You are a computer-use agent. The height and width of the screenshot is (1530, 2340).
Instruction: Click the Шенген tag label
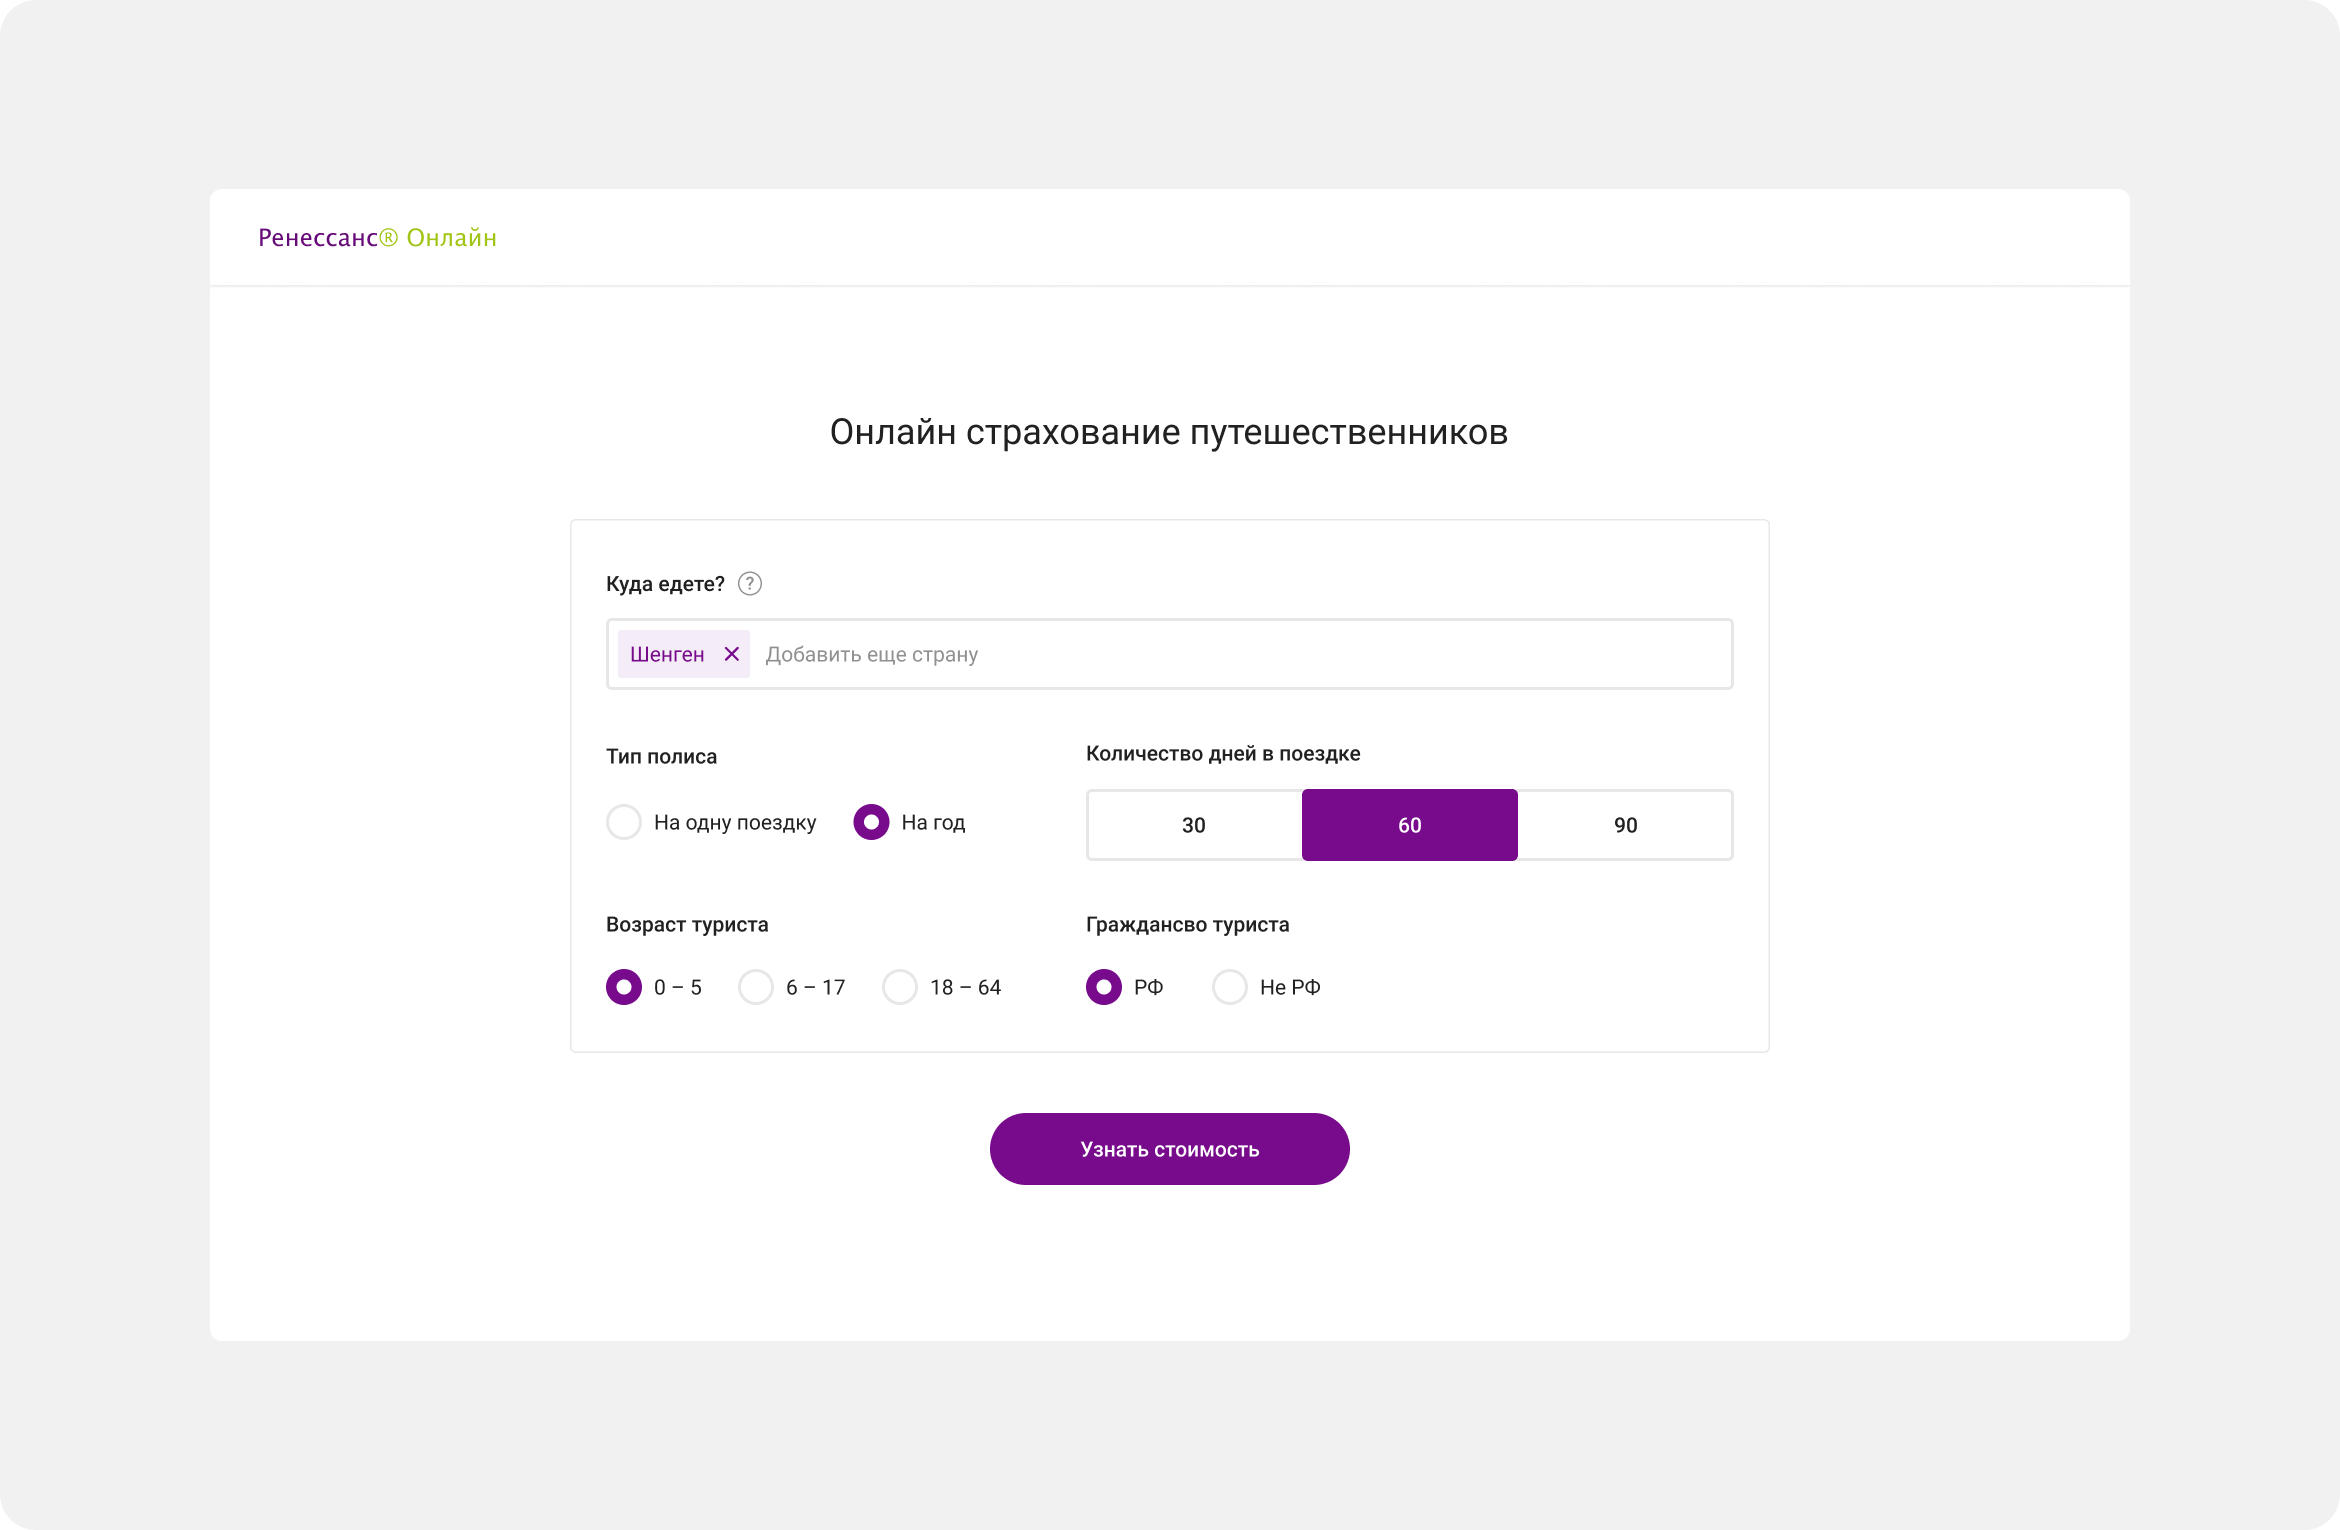point(667,654)
